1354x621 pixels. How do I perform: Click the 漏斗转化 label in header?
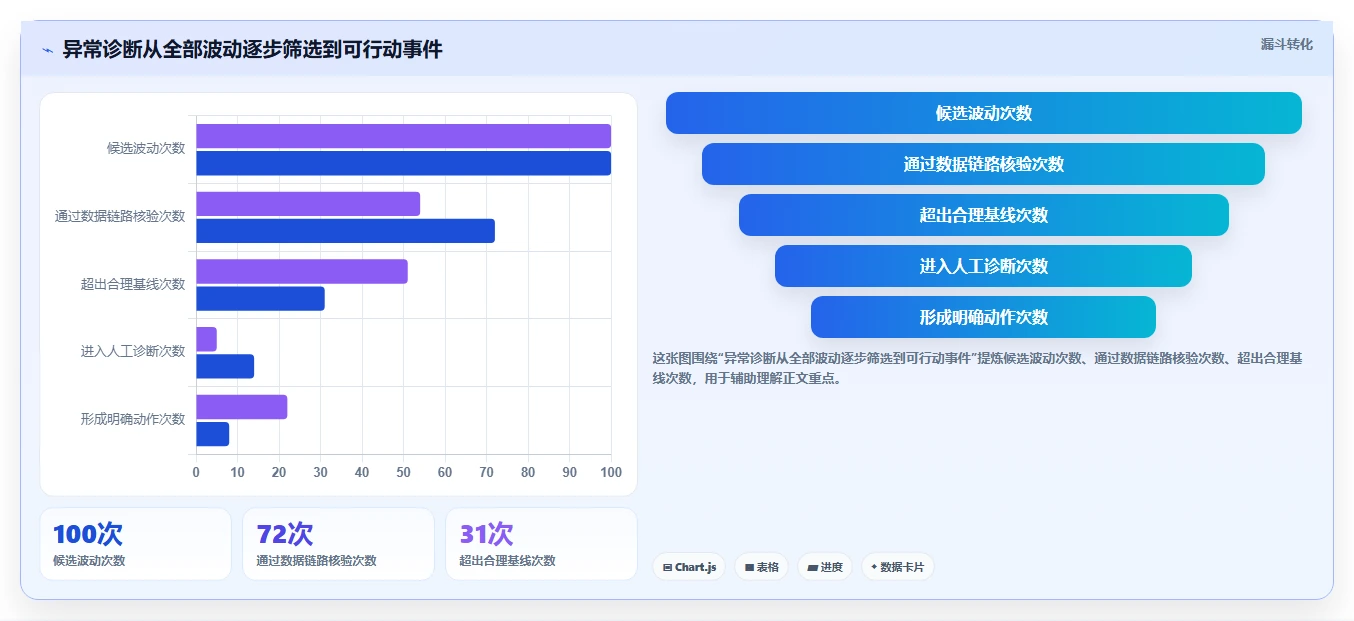pos(1286,44)
